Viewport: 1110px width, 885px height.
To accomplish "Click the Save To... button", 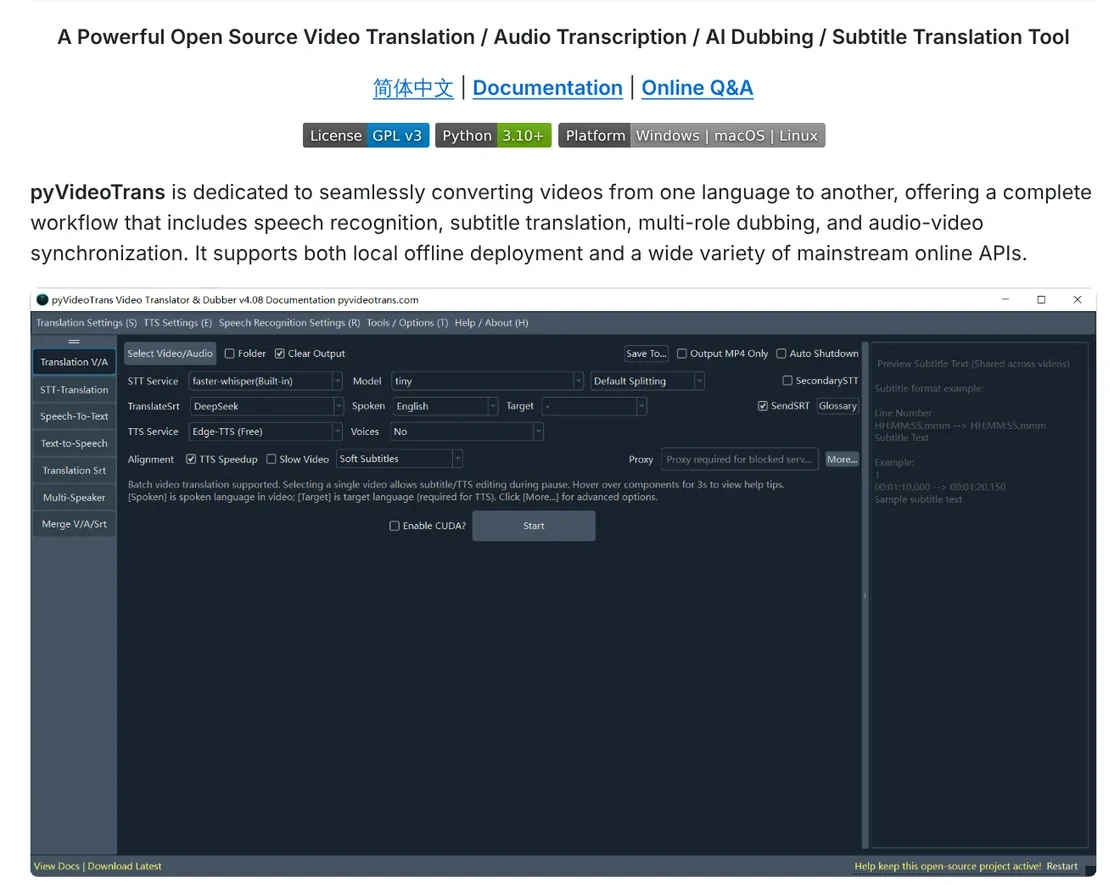I will coord(646,353).
